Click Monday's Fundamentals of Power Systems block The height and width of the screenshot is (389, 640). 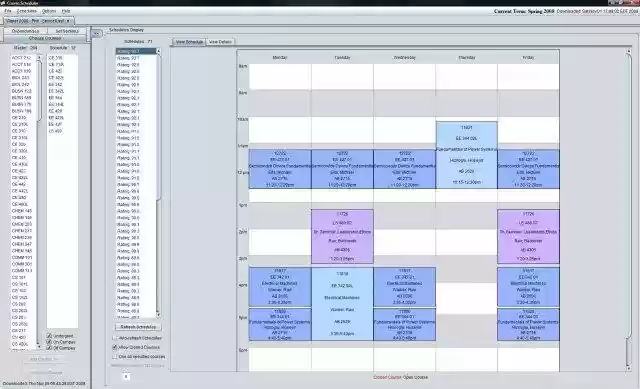[280, 325]
